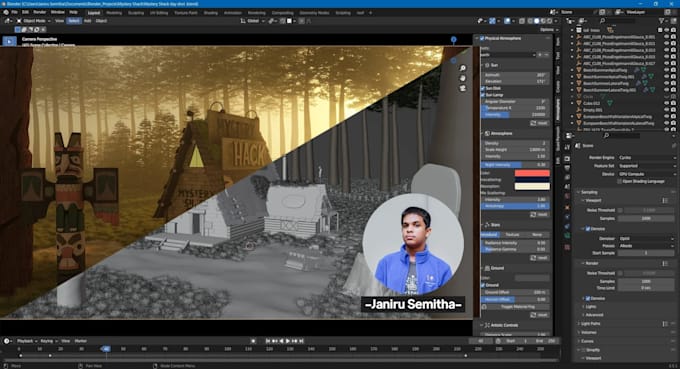
Task: Toggle camera view gizmo icon
Action: click(463, 88)
